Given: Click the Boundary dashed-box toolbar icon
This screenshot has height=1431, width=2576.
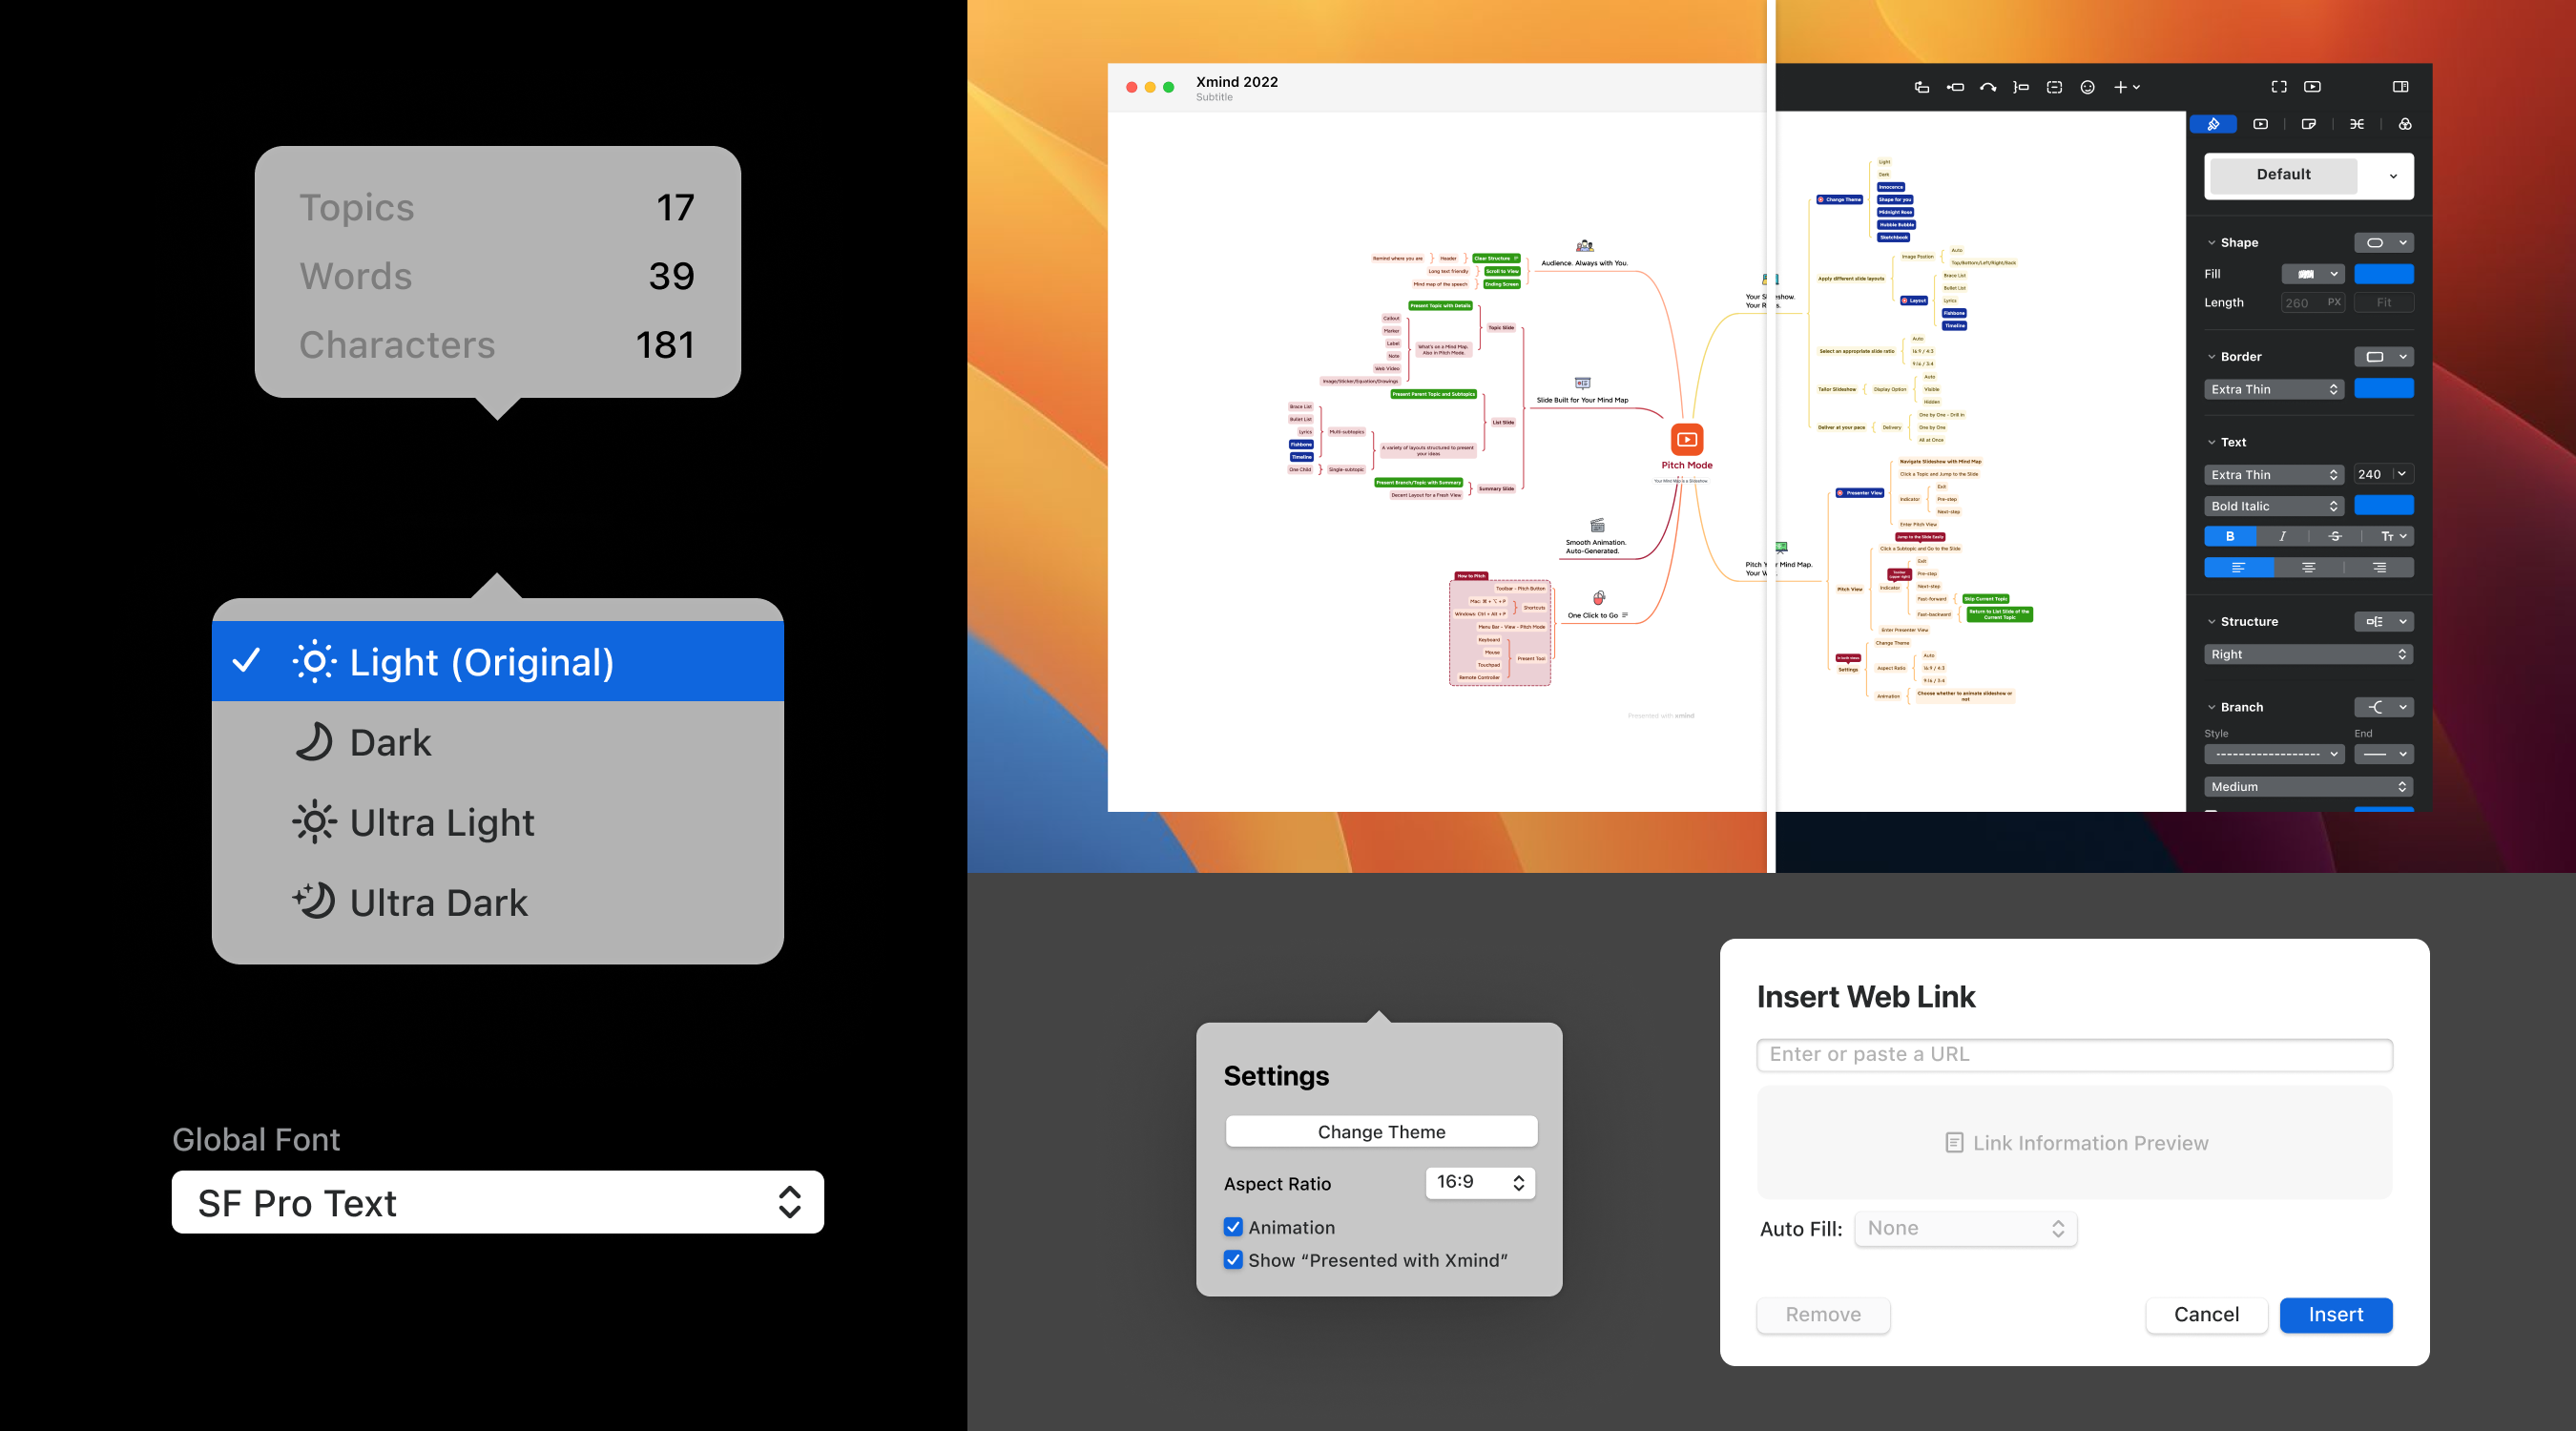Looking at the screenshot, I should [2054, 87].
